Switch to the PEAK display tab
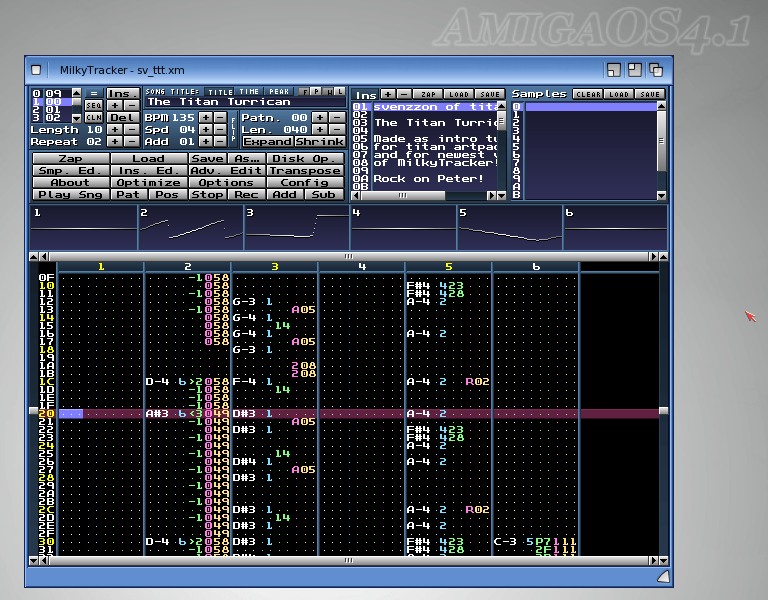 click(x=279, y=91)
